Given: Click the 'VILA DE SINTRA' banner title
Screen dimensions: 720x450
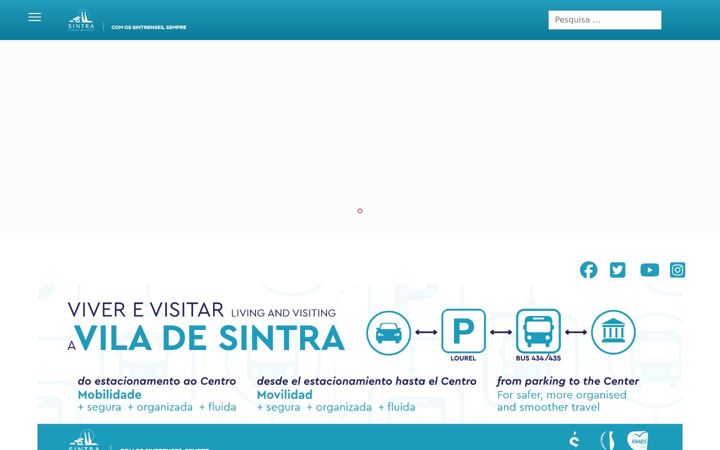Looking at the screenshot, I should 210,338.
